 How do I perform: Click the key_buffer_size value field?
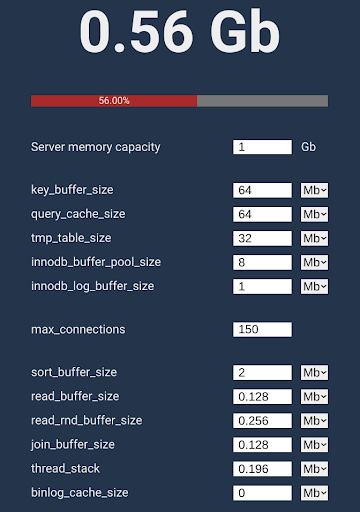(x=262, y=190)
